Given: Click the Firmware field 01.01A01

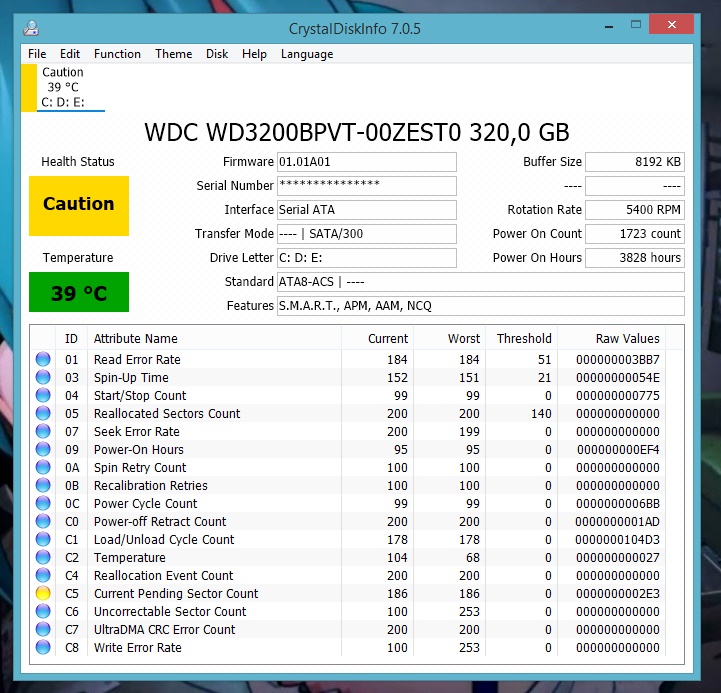Looking at the screenshot, I should [x=366, y=162].
